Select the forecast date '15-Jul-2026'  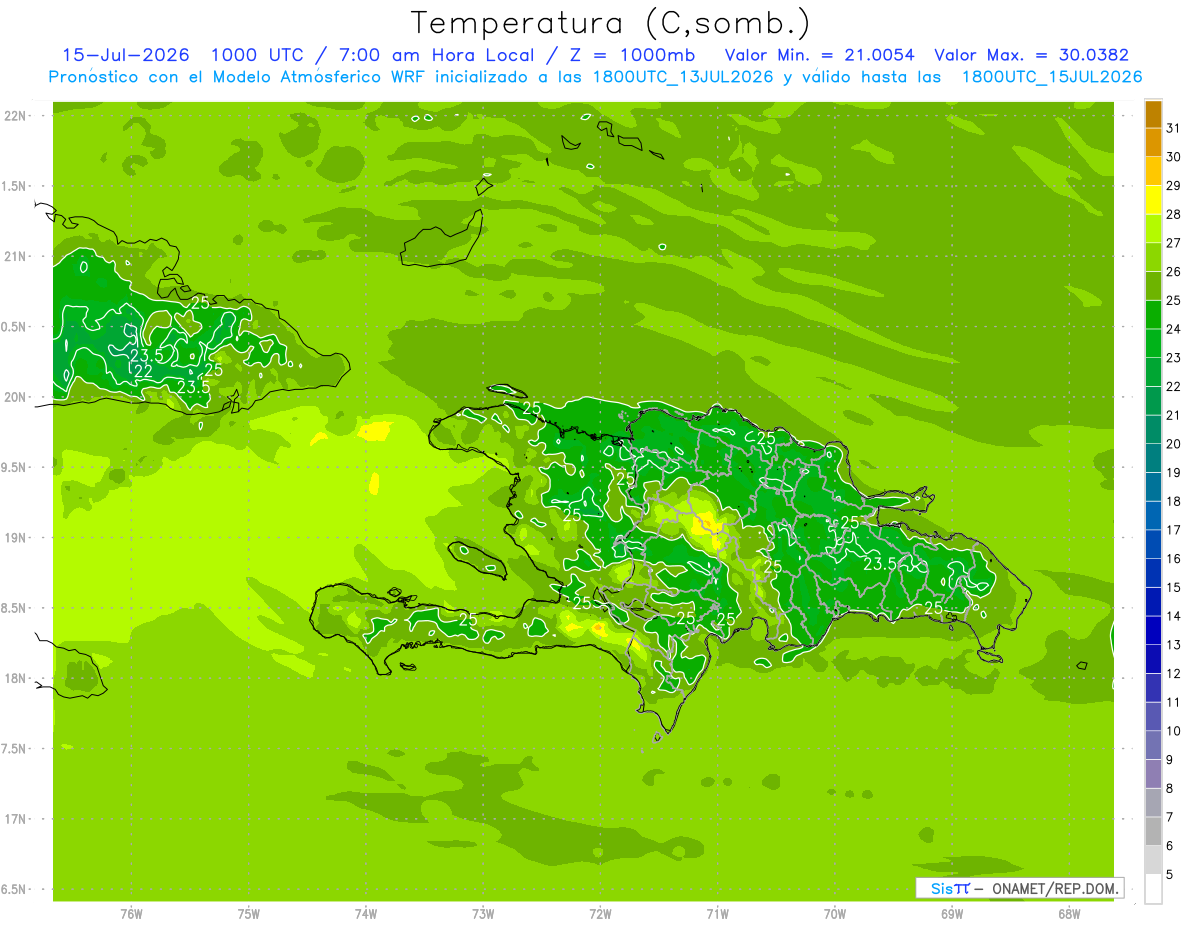click(126, 55)
